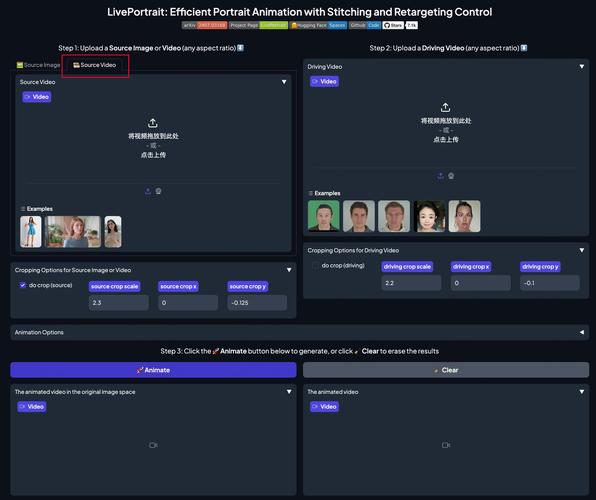Select driving example of woman with dark background
This screenshot has height=500, width=596.
tap(430, 216)
